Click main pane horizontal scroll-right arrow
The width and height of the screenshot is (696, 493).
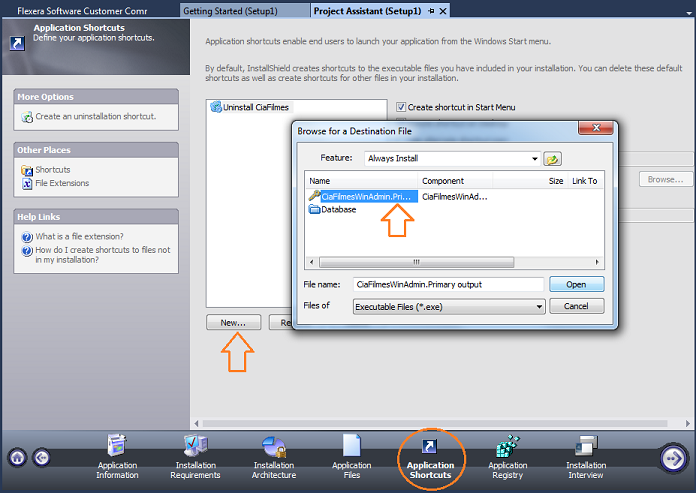688,423
